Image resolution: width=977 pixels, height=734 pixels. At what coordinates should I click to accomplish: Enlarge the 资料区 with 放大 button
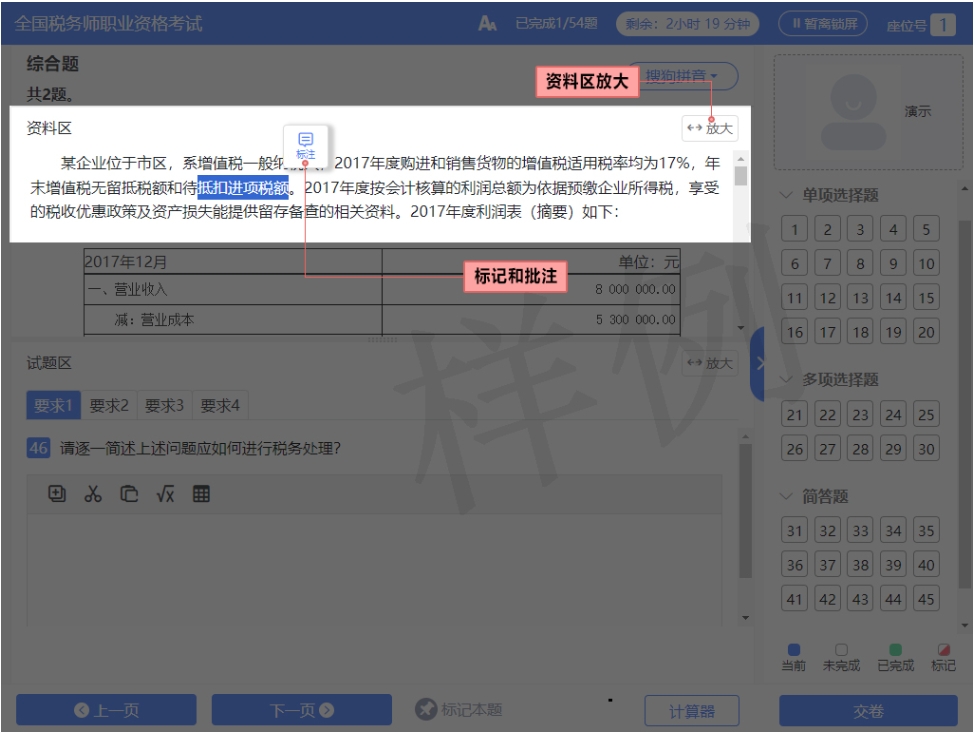click(x=709, y=128)
